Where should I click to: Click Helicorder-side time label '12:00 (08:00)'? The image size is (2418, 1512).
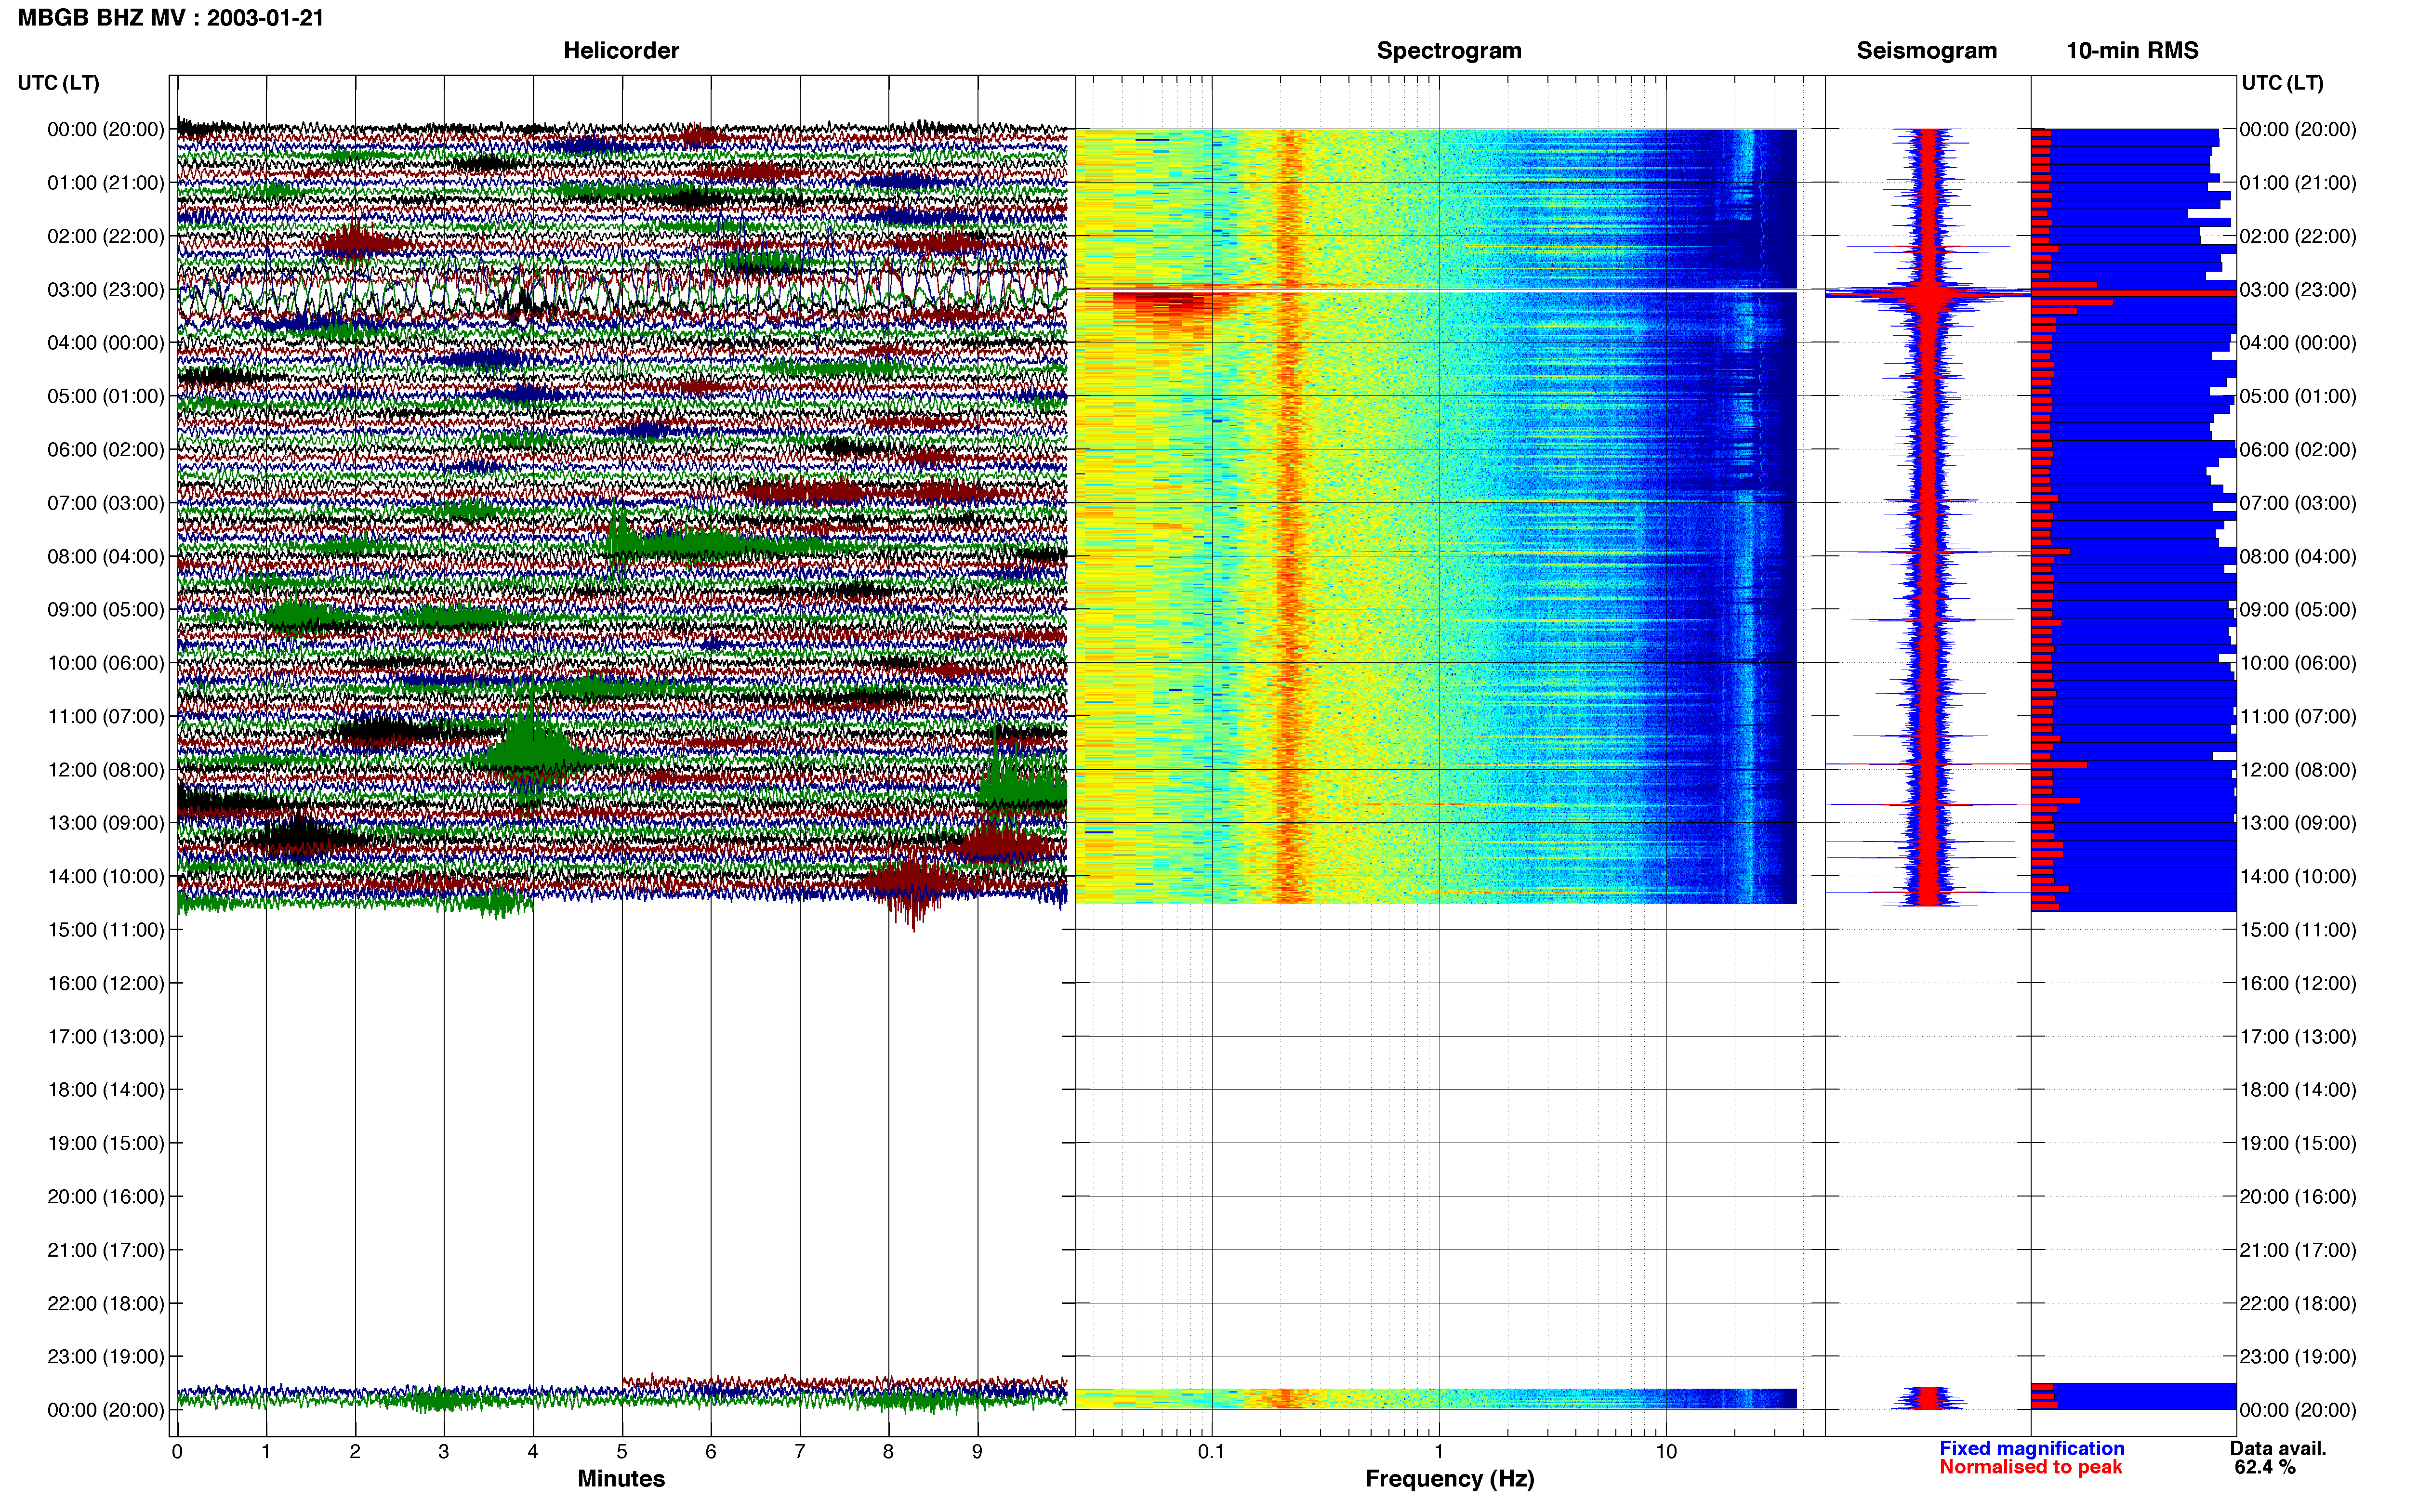[x=106, y=770]
